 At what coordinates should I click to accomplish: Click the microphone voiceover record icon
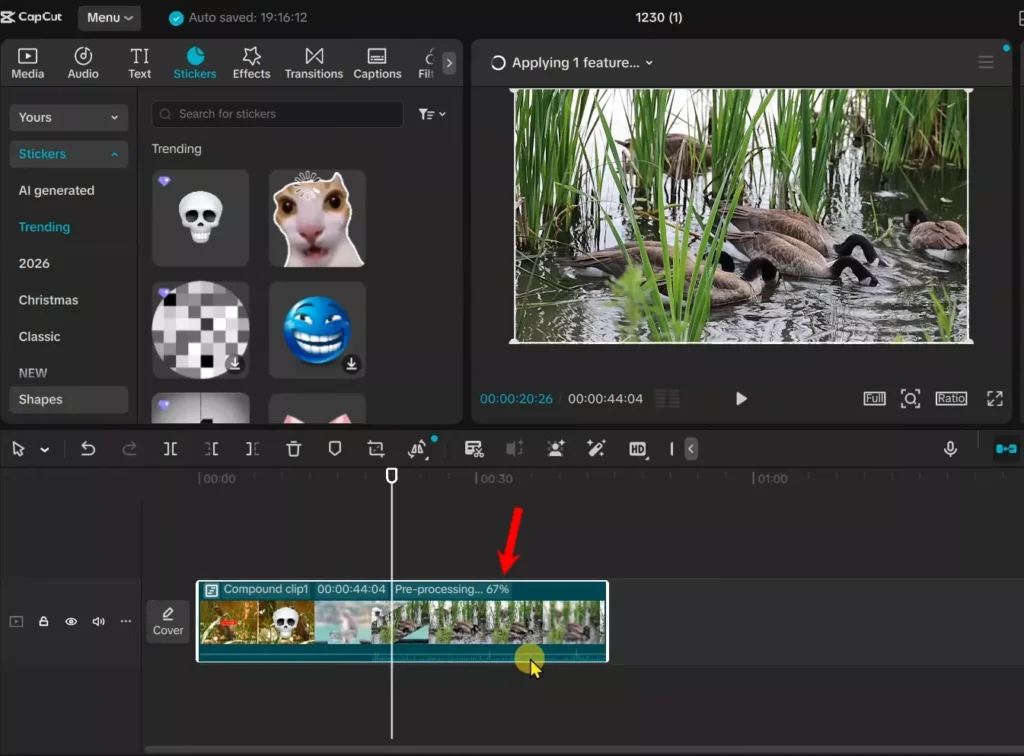tap(951, 449)
